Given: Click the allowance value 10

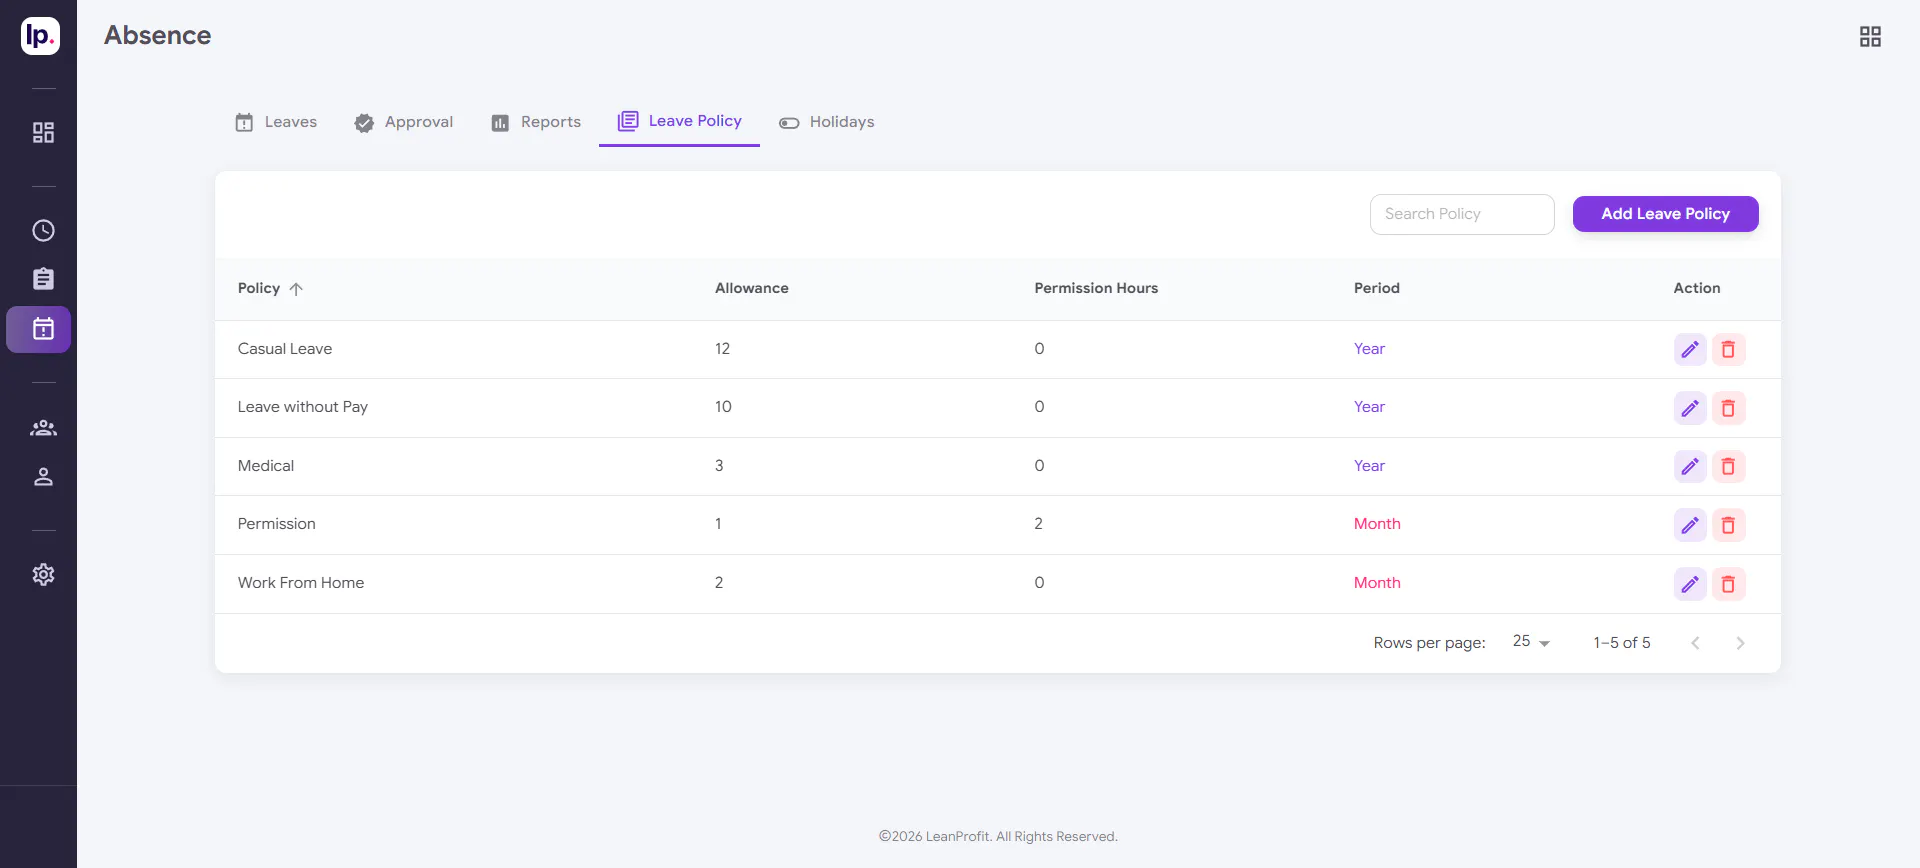Looking at the screenshot, I should (723, 407).
